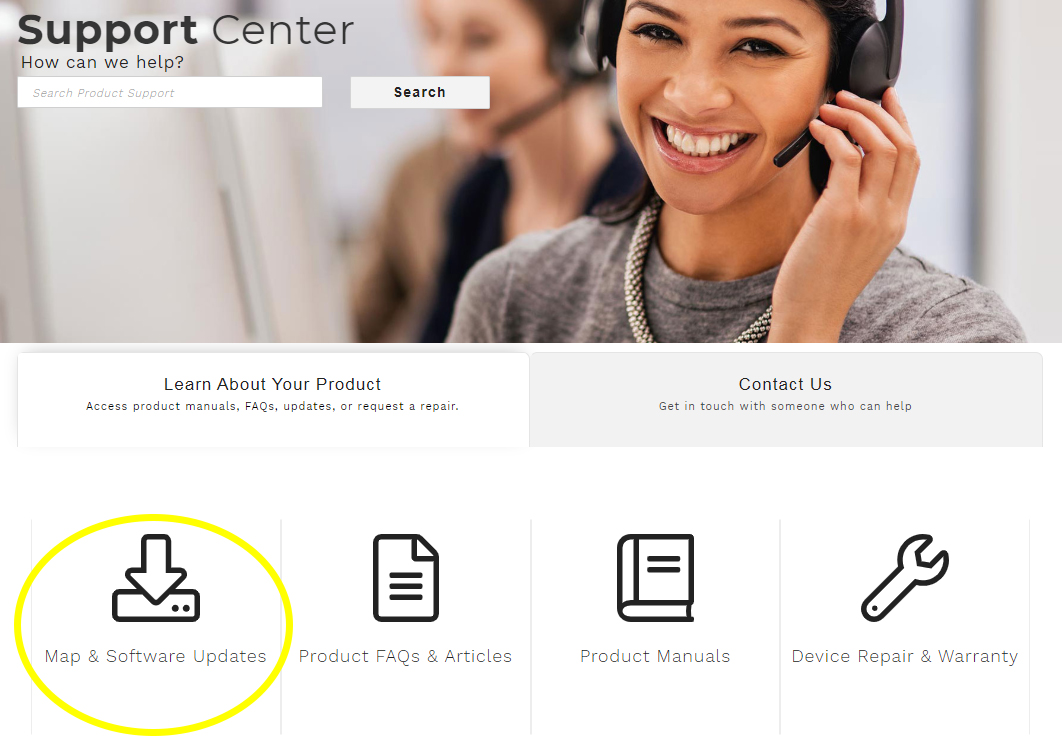Viewport: 1062px width, 755px height.
Task: Click the Learn About Your Product title text
Action: [x=272, y=384]
